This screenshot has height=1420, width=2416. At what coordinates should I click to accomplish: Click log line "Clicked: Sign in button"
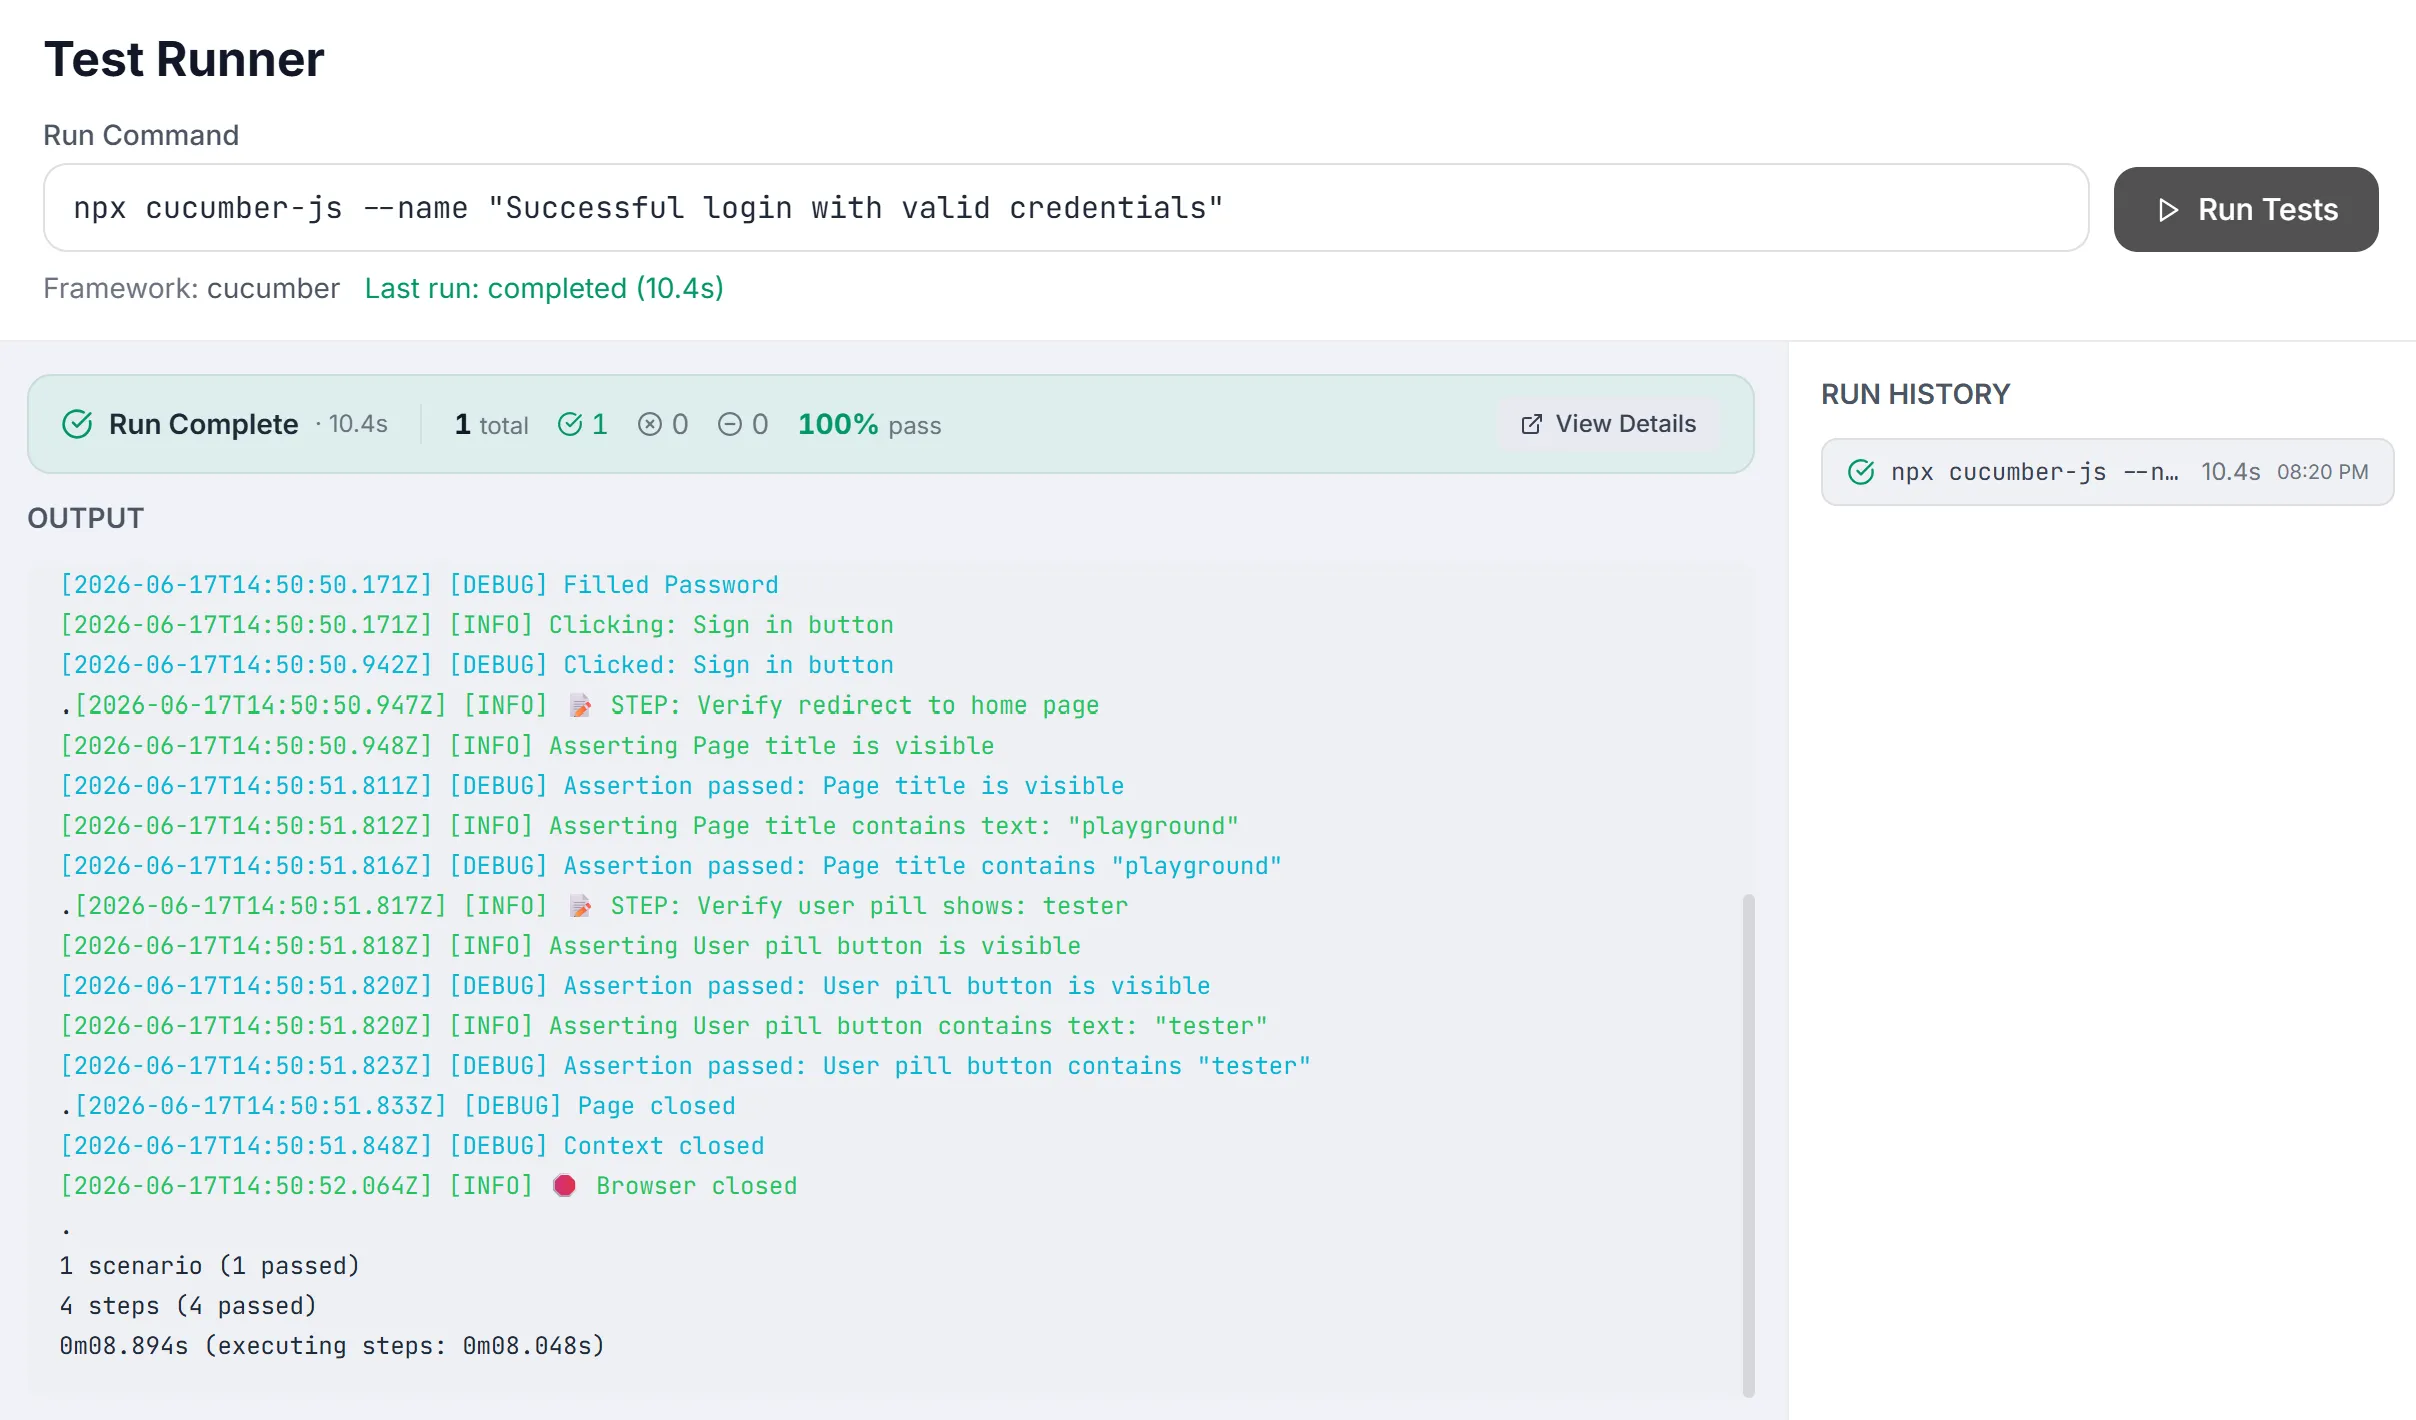coord(477,665)
